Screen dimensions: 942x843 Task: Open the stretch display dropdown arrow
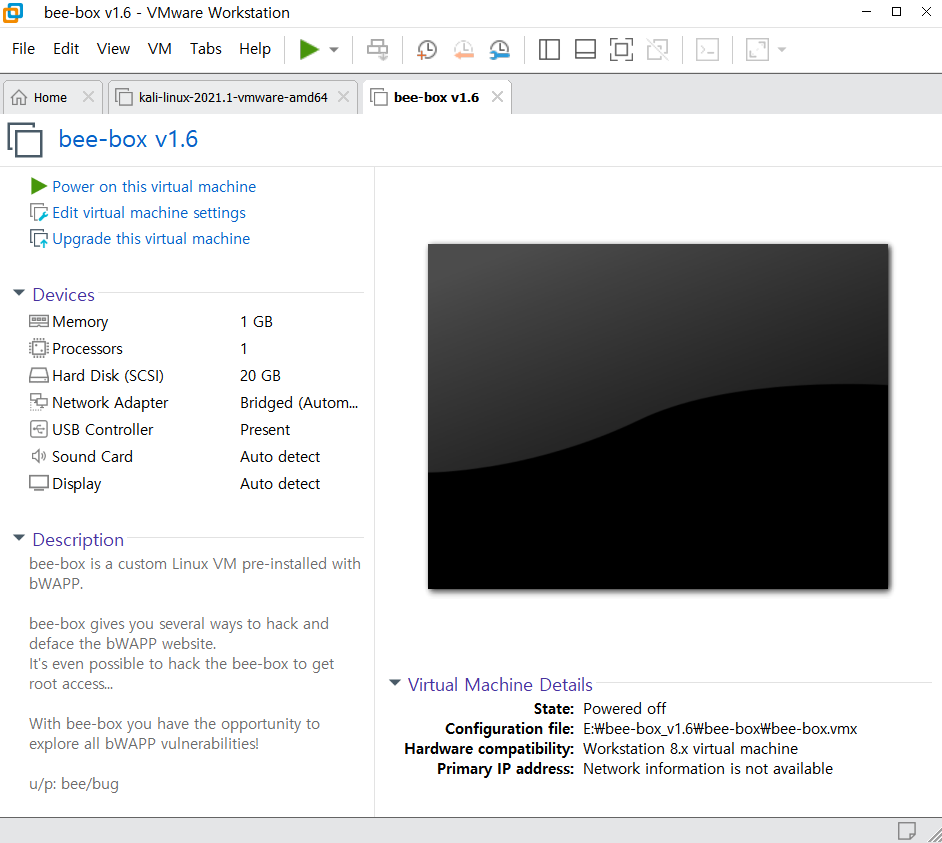tap(782, 50)
